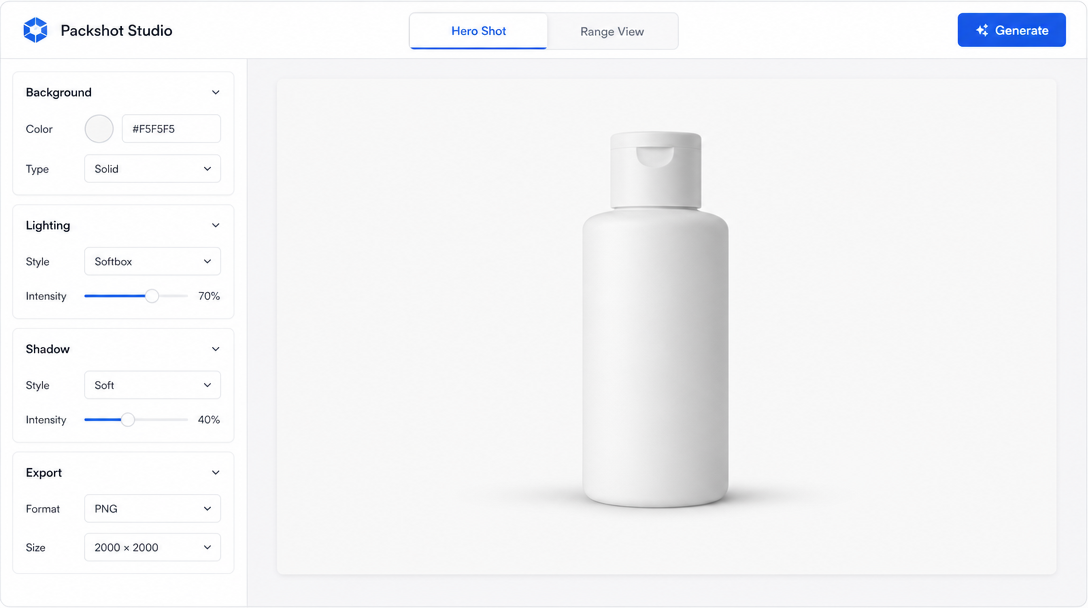Click the Size label in Export
The height and width of the screenshot is (608, 1088).
[35, 548]
